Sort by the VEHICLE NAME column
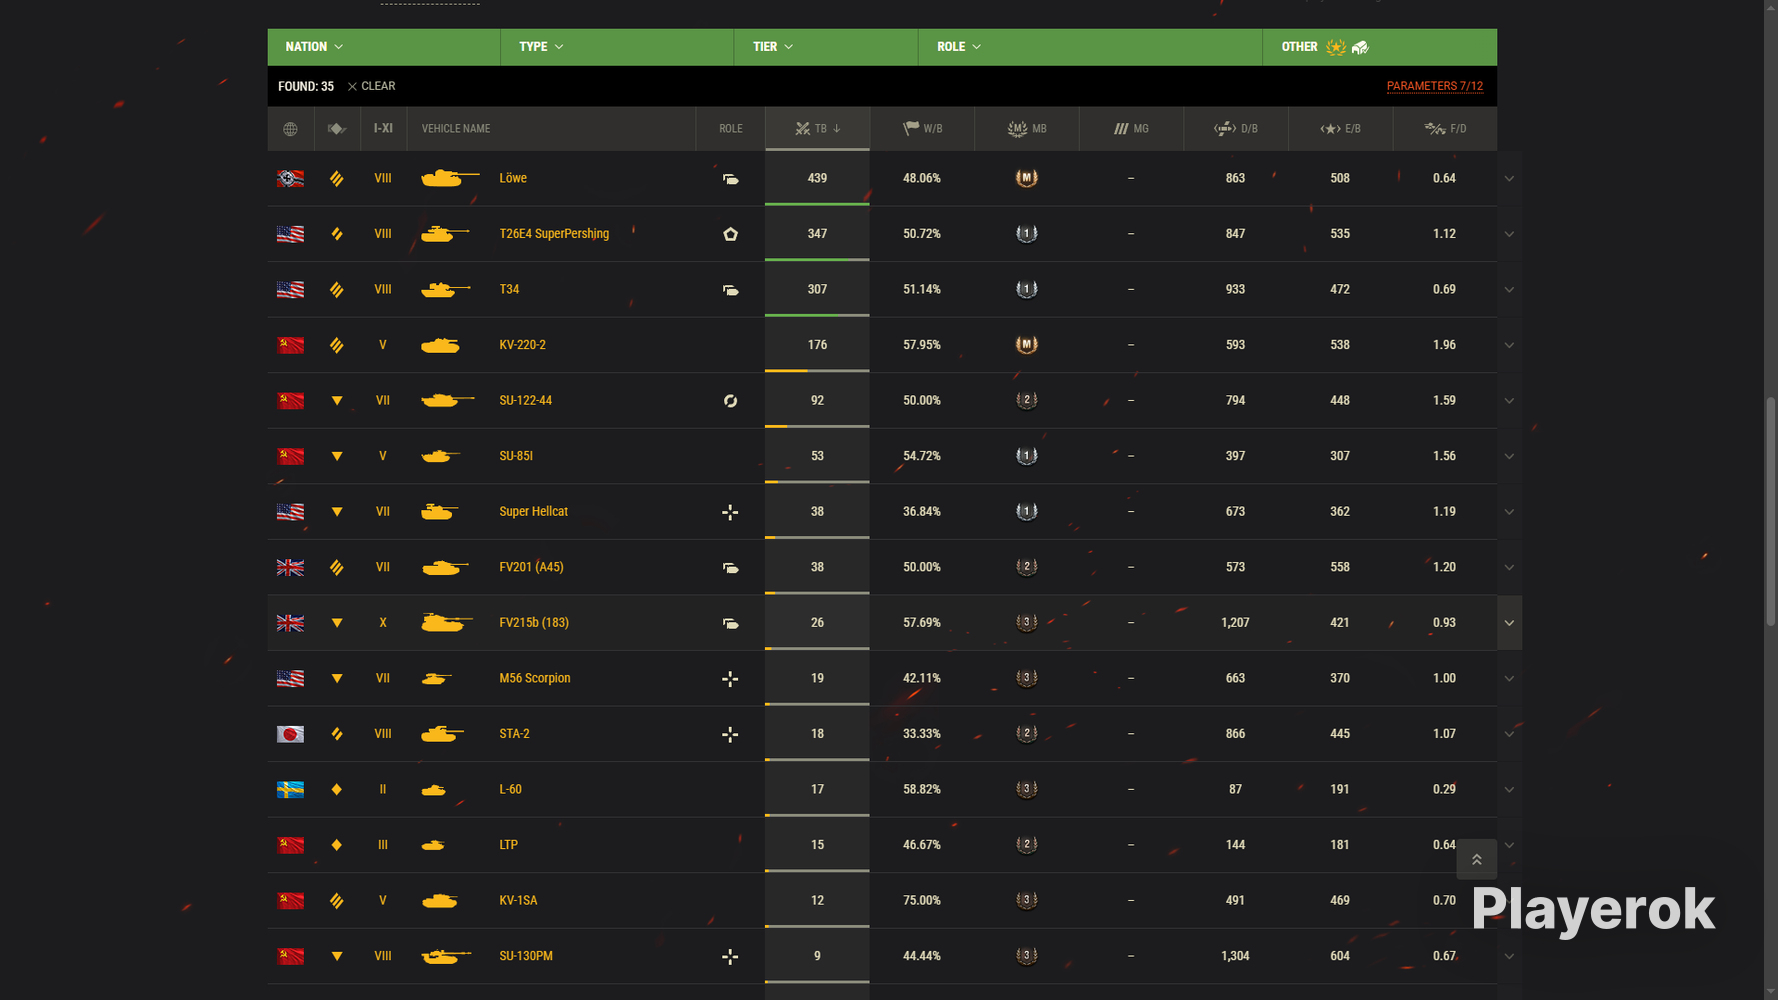Viewport: 1778px width, 1000px height. [x=551, y=129]
